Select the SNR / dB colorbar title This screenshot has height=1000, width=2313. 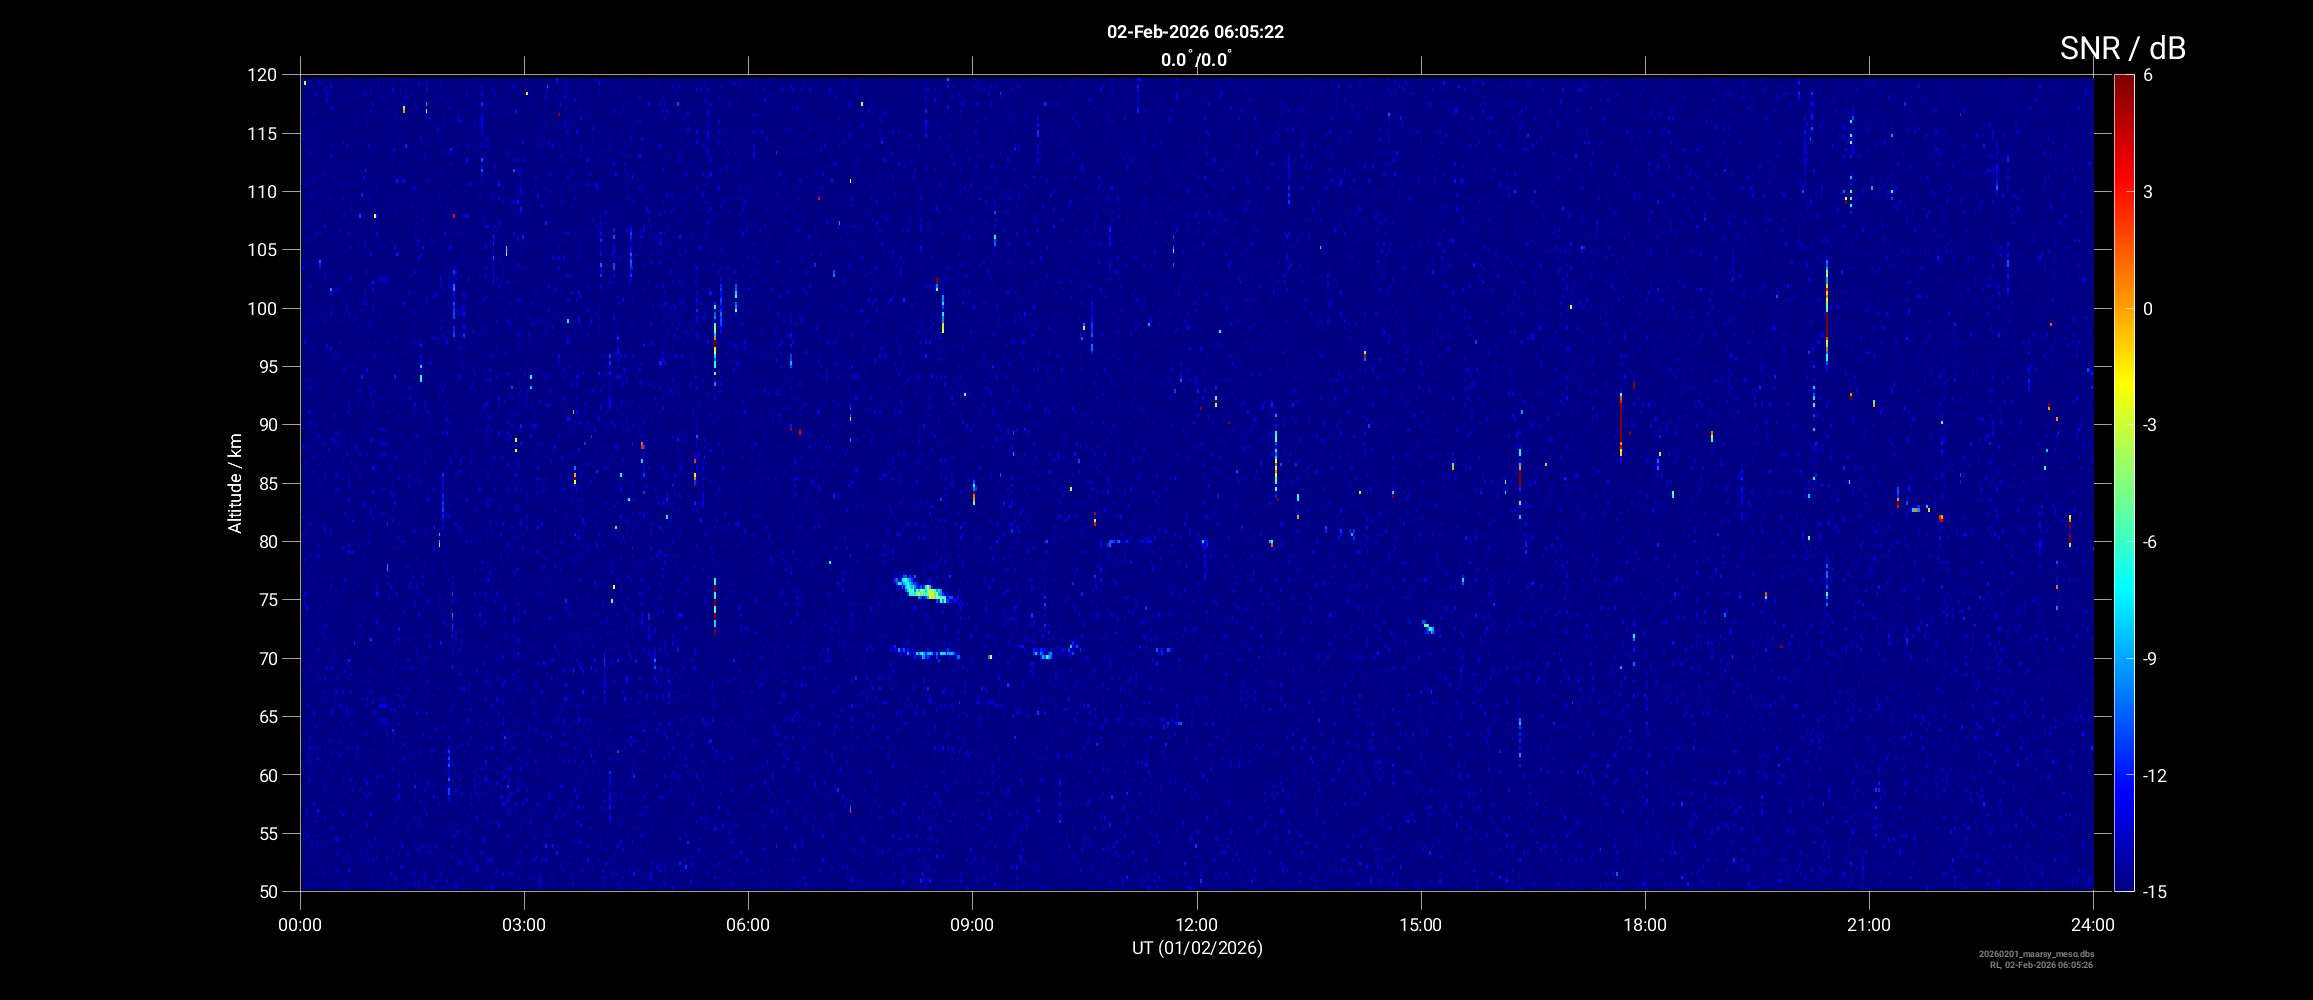coord(2122,48)
